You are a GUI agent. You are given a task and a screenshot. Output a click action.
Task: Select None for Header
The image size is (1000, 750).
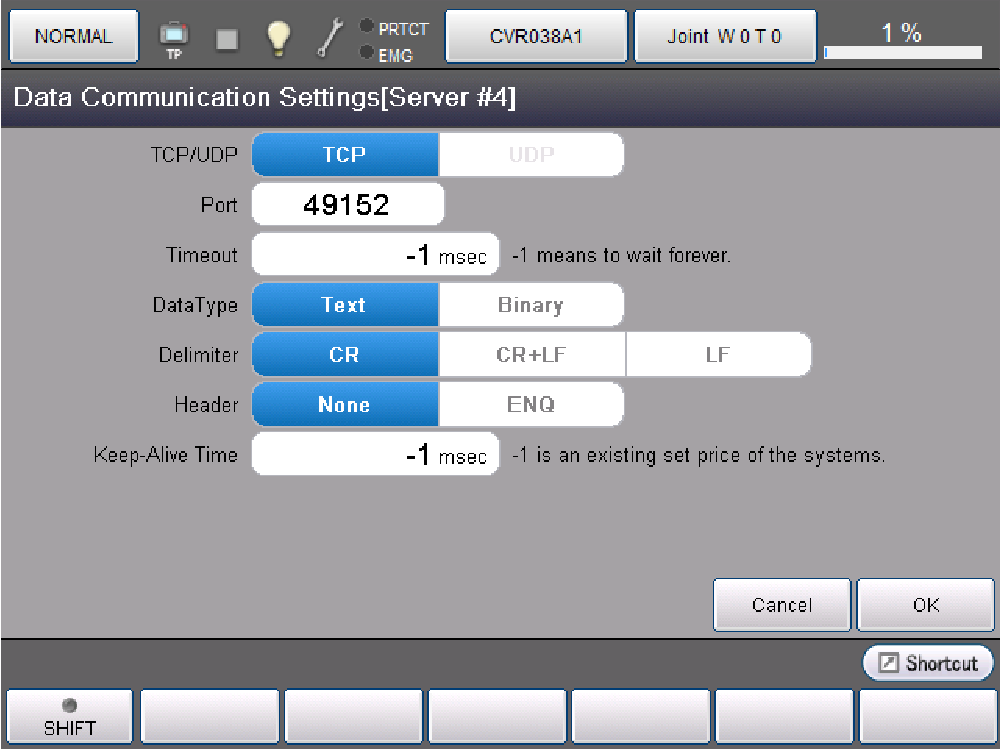click(x=344, y=405)
